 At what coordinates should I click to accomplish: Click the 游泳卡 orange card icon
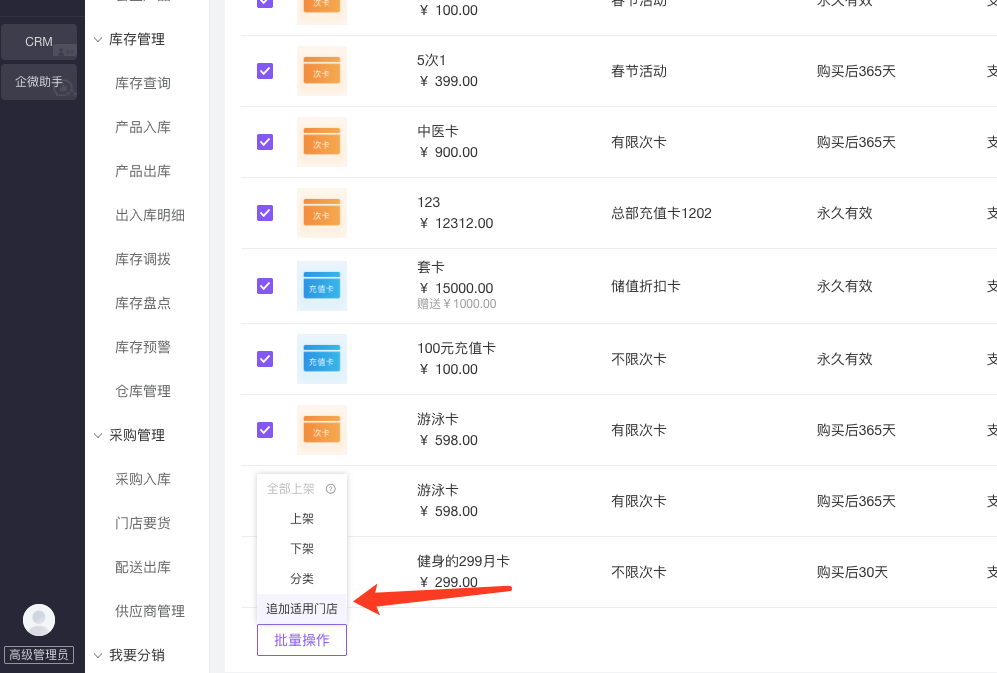(321, 430)
